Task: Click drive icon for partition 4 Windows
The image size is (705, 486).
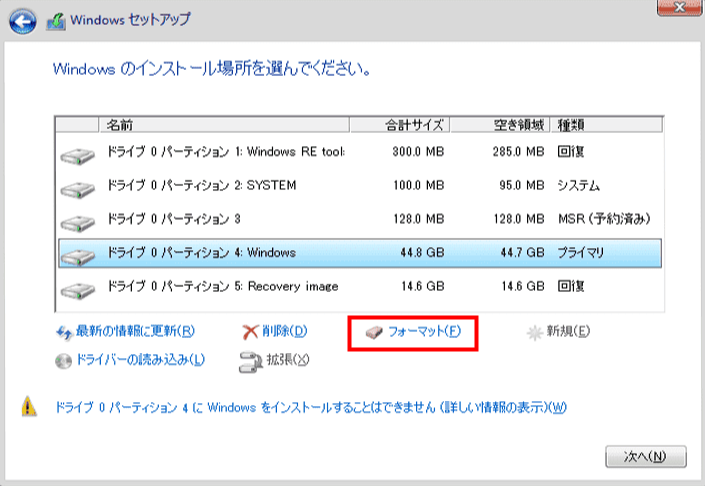Action: (77, 257)
